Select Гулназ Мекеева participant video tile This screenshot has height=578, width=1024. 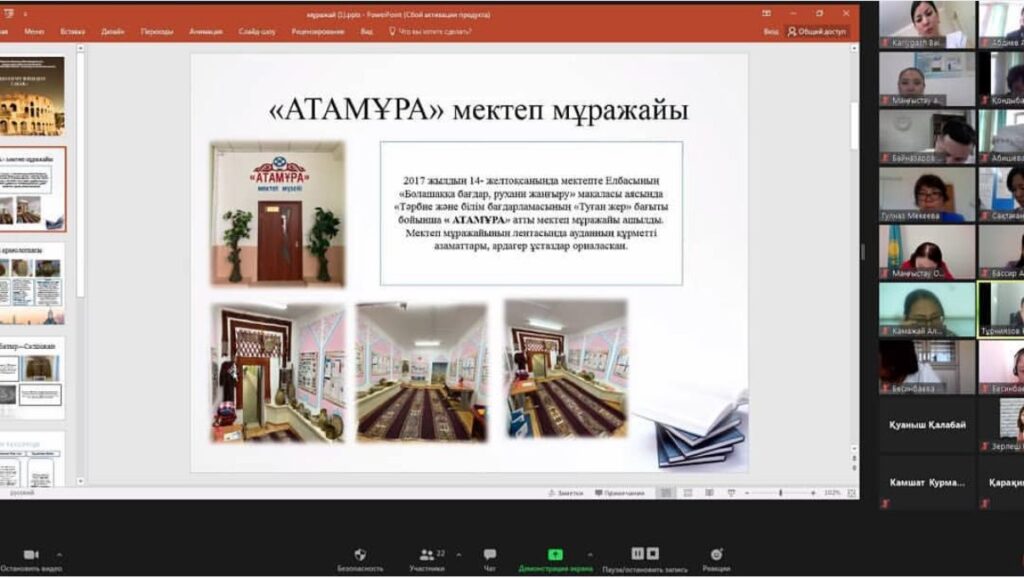[x=927, y=195]
